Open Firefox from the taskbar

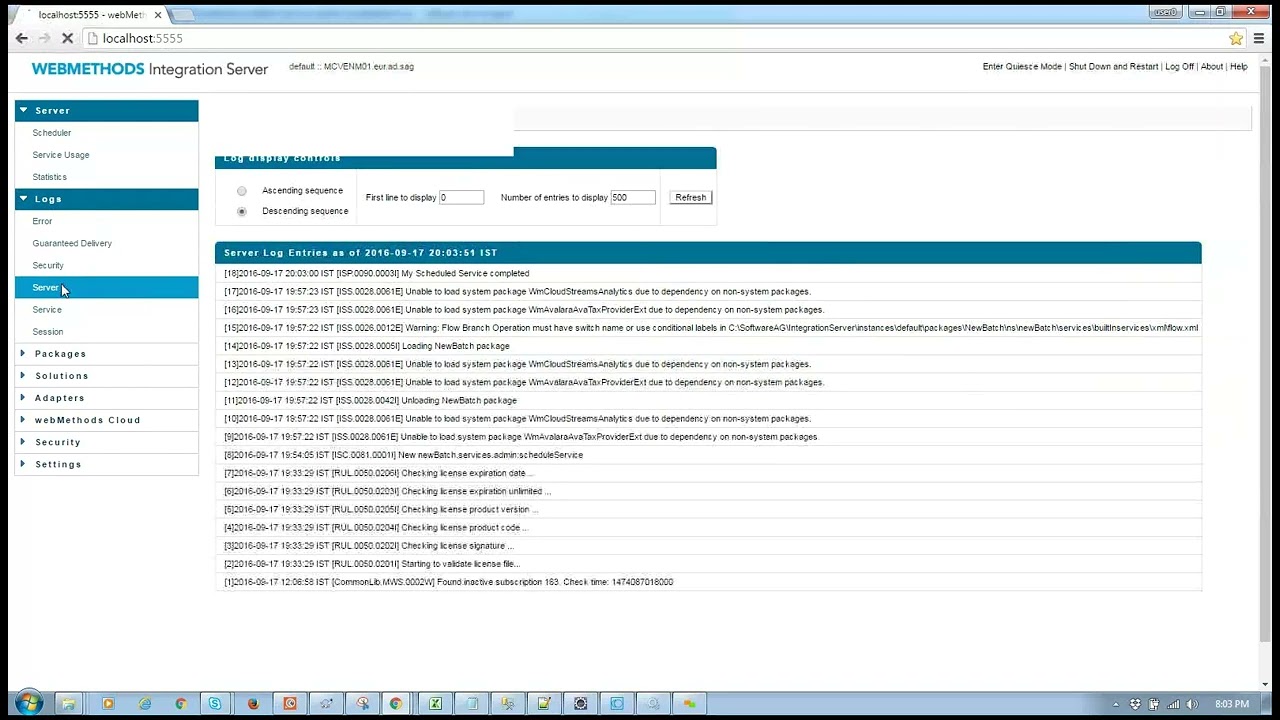tap(253, 704)
